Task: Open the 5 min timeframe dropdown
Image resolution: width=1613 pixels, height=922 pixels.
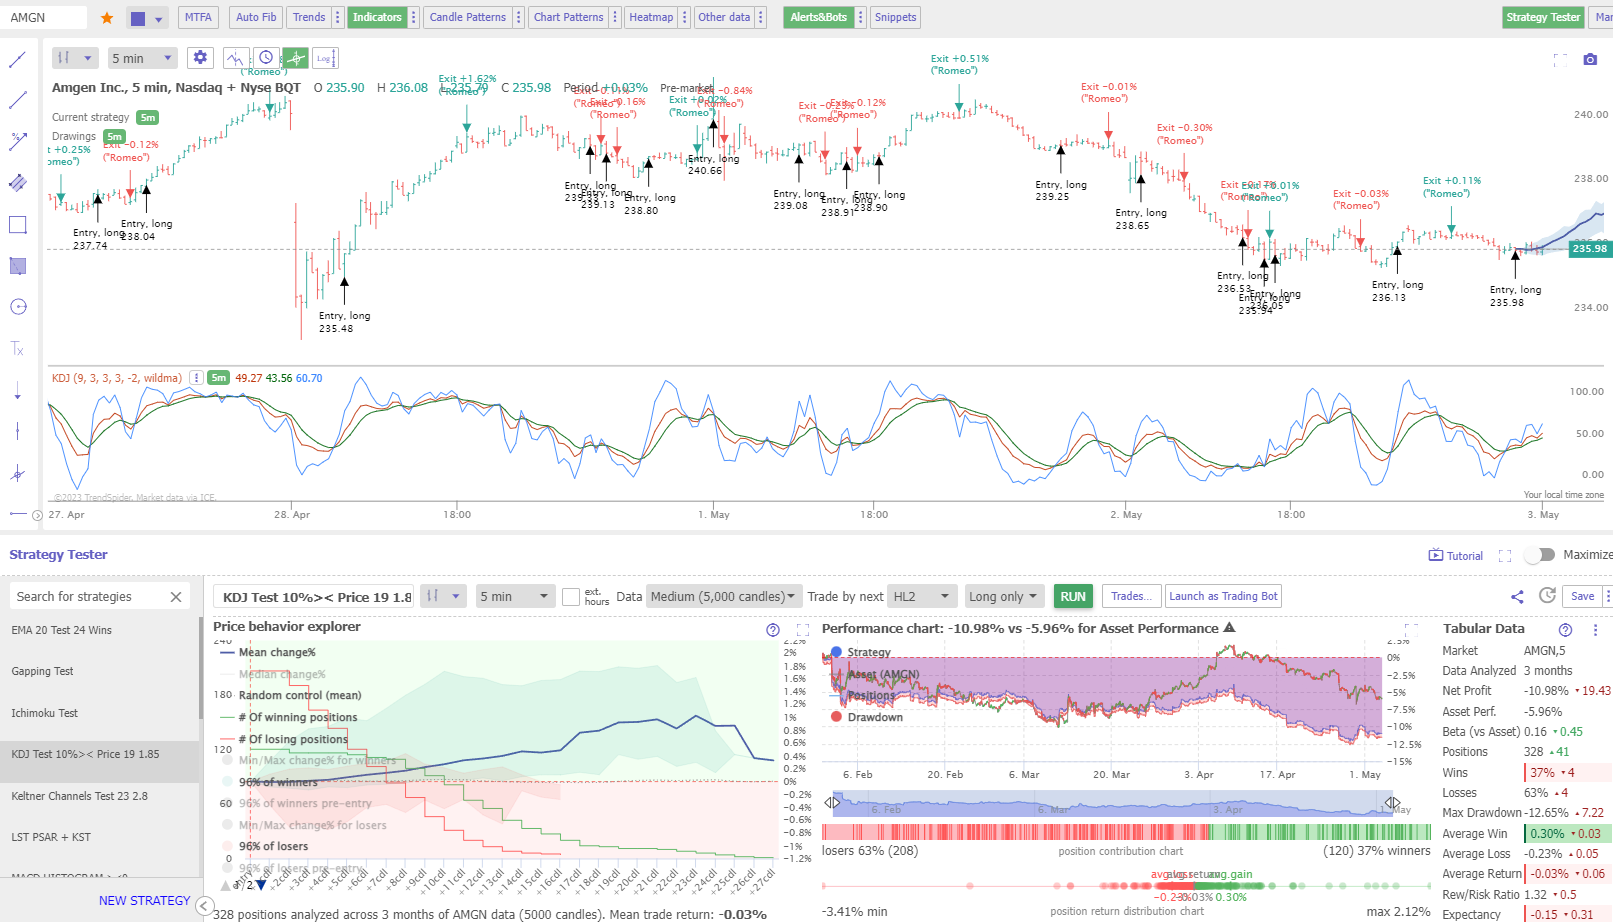Action: (x=142, y=57)
